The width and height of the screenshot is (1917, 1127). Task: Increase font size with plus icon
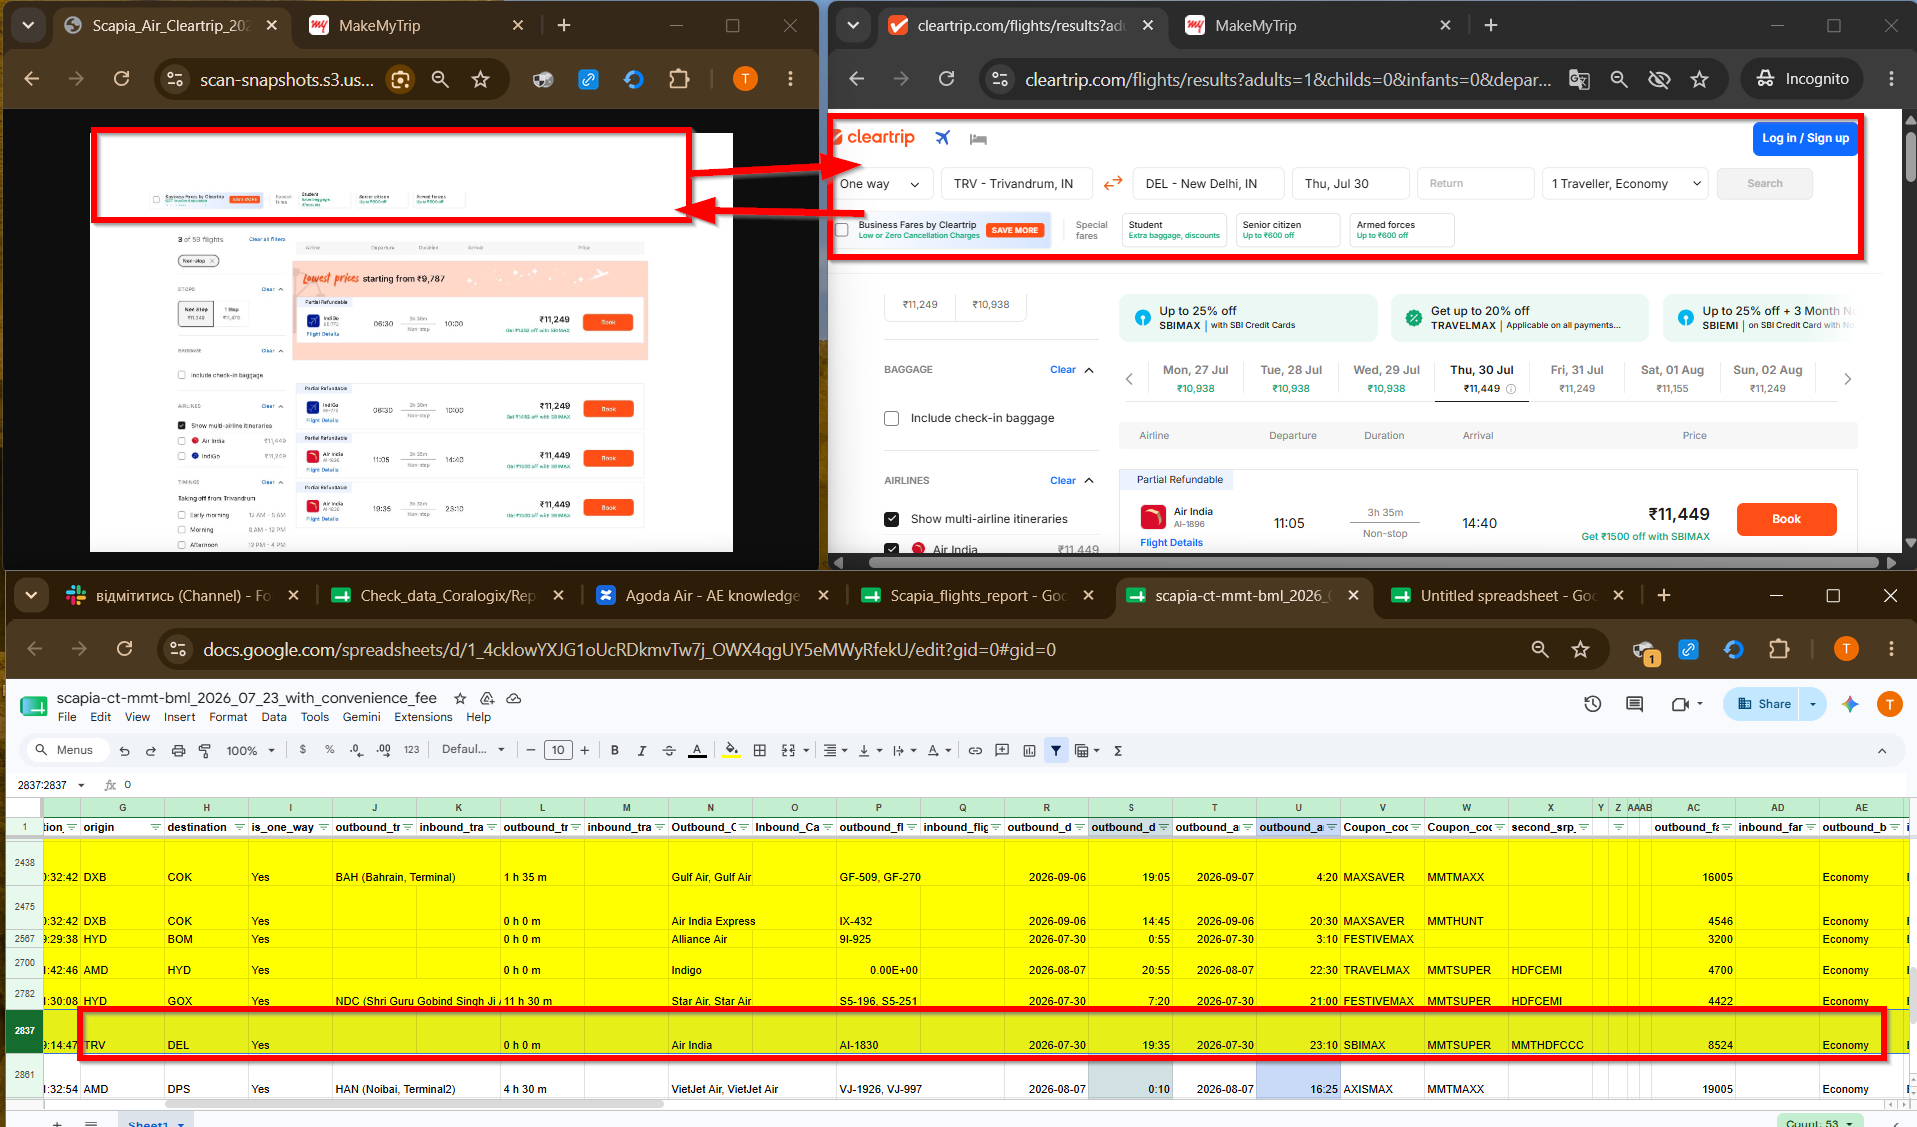(x=585, y=750)
